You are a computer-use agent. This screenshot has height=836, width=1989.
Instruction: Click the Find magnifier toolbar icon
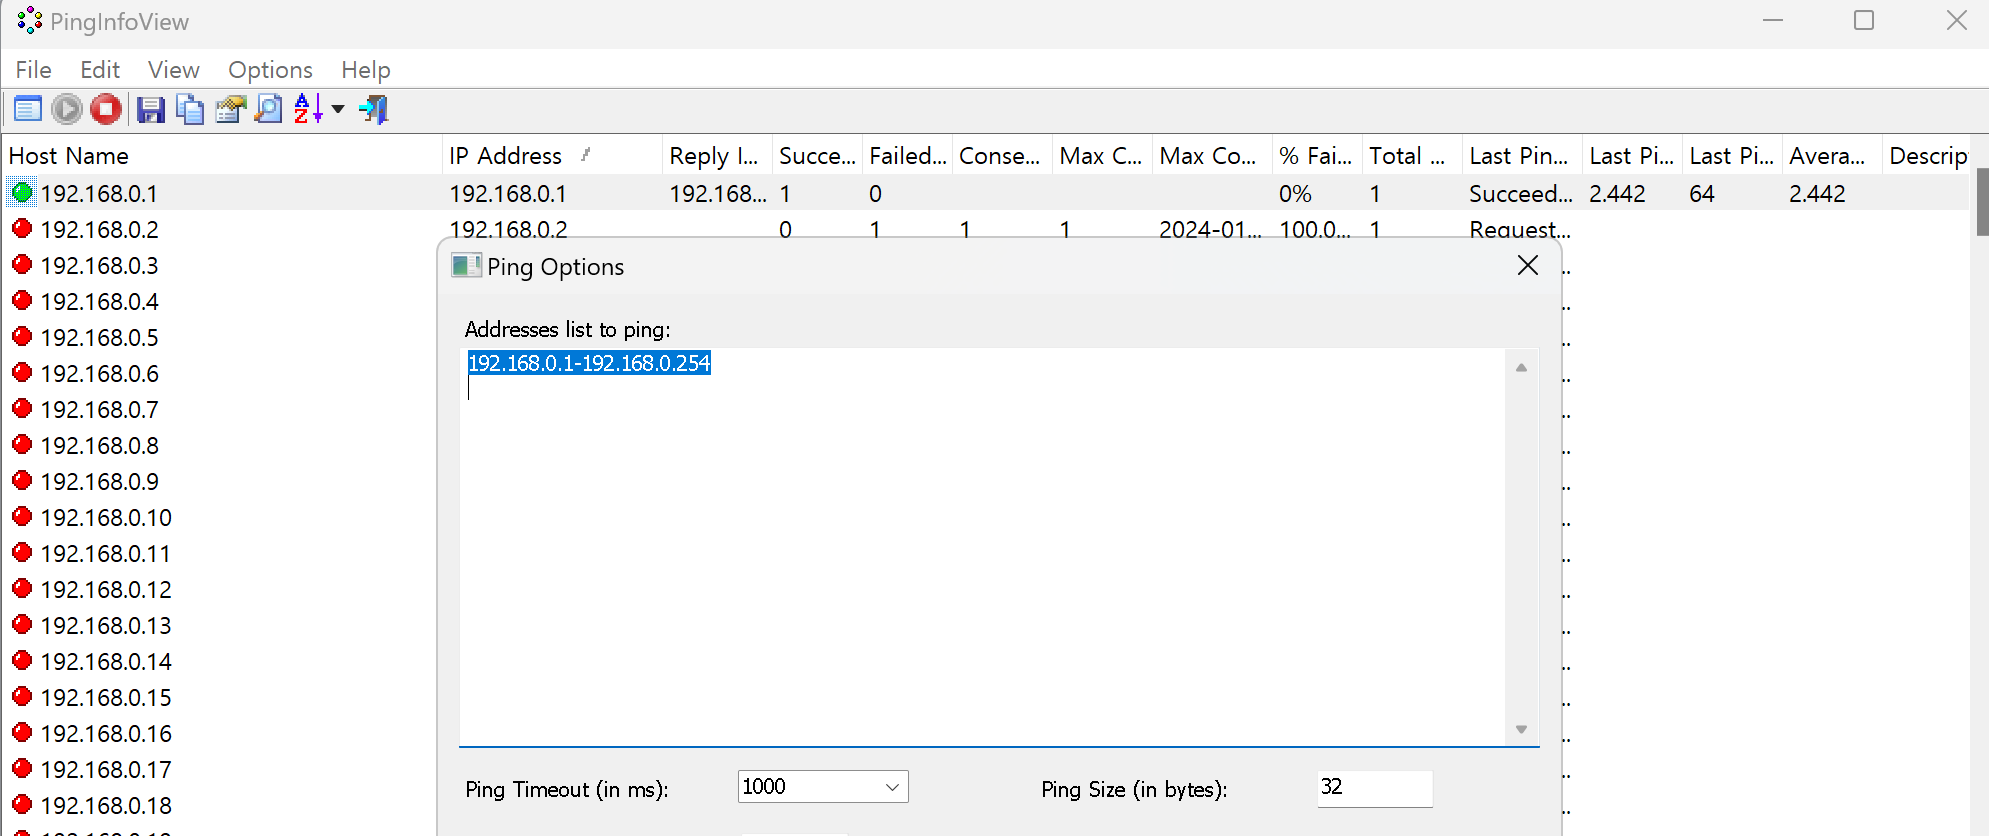point(269,109)
